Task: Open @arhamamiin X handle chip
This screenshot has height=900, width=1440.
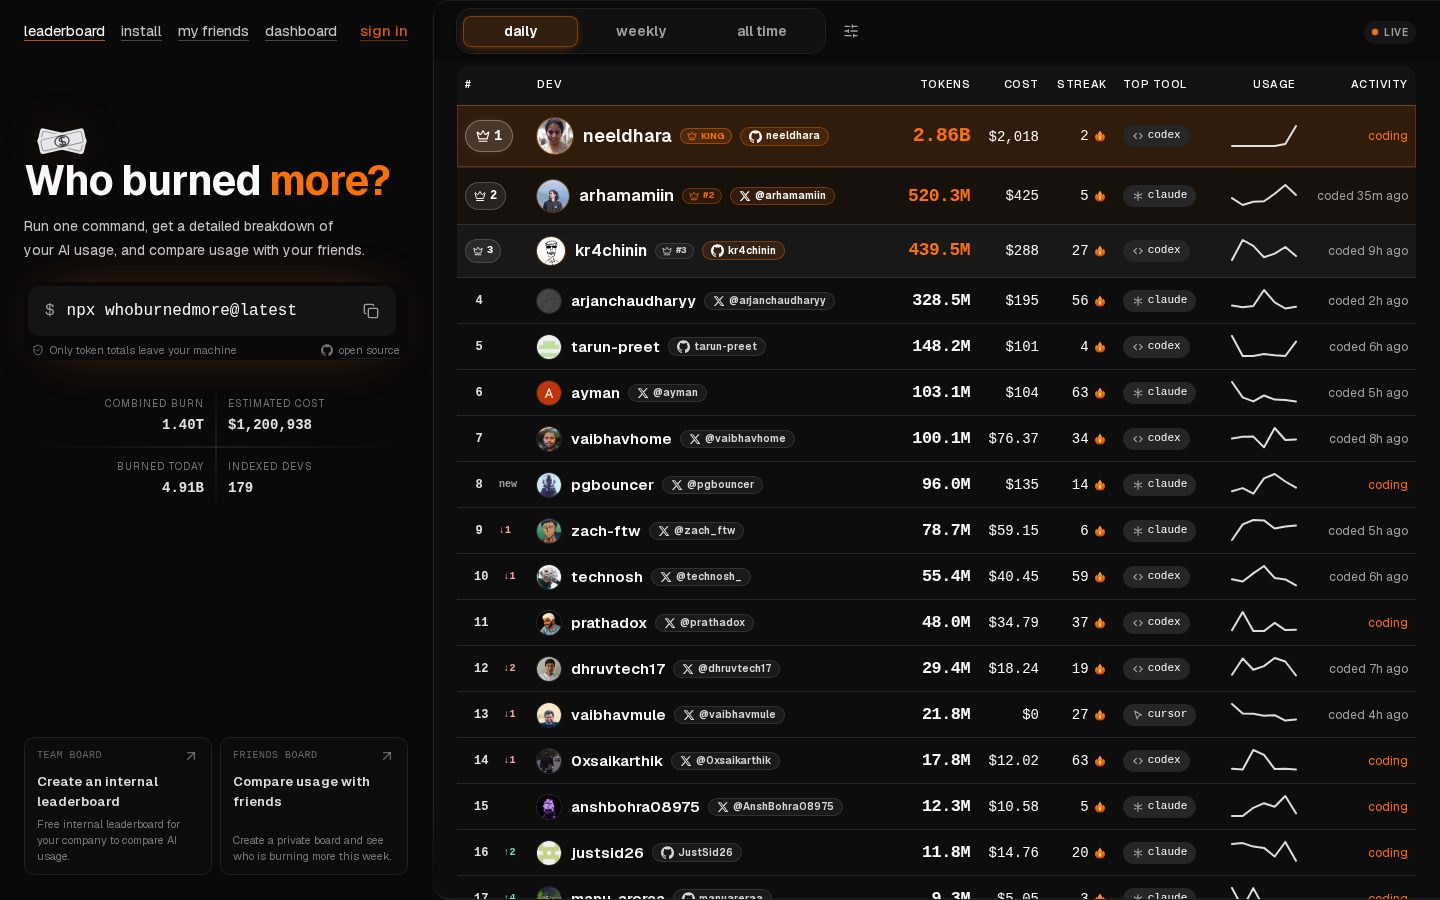Action: [x=782, y=196]
